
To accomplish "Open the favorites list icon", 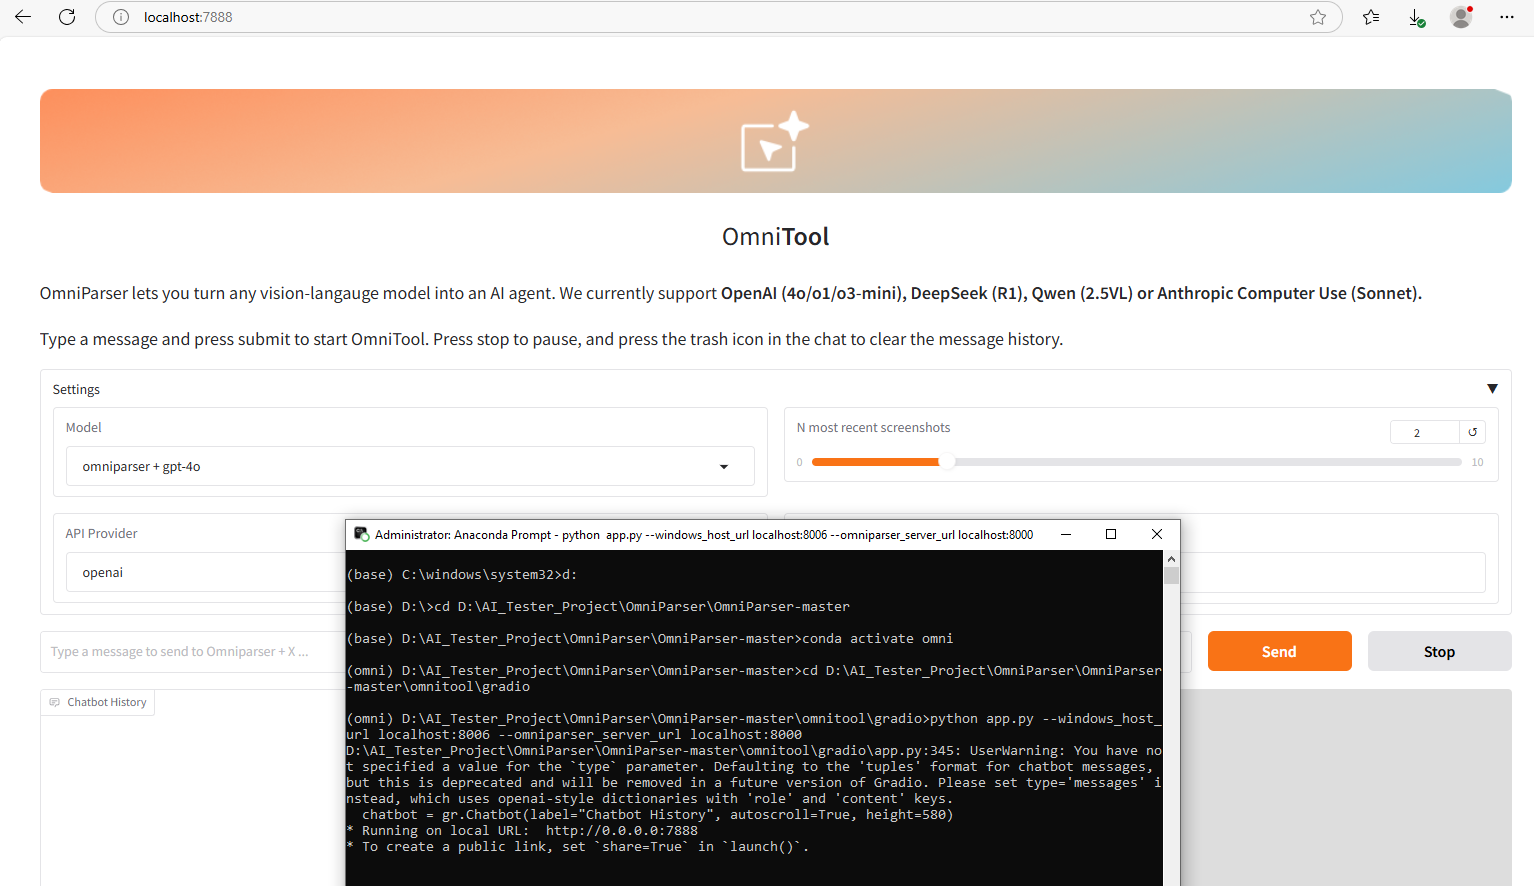I will click(1371, 17).
